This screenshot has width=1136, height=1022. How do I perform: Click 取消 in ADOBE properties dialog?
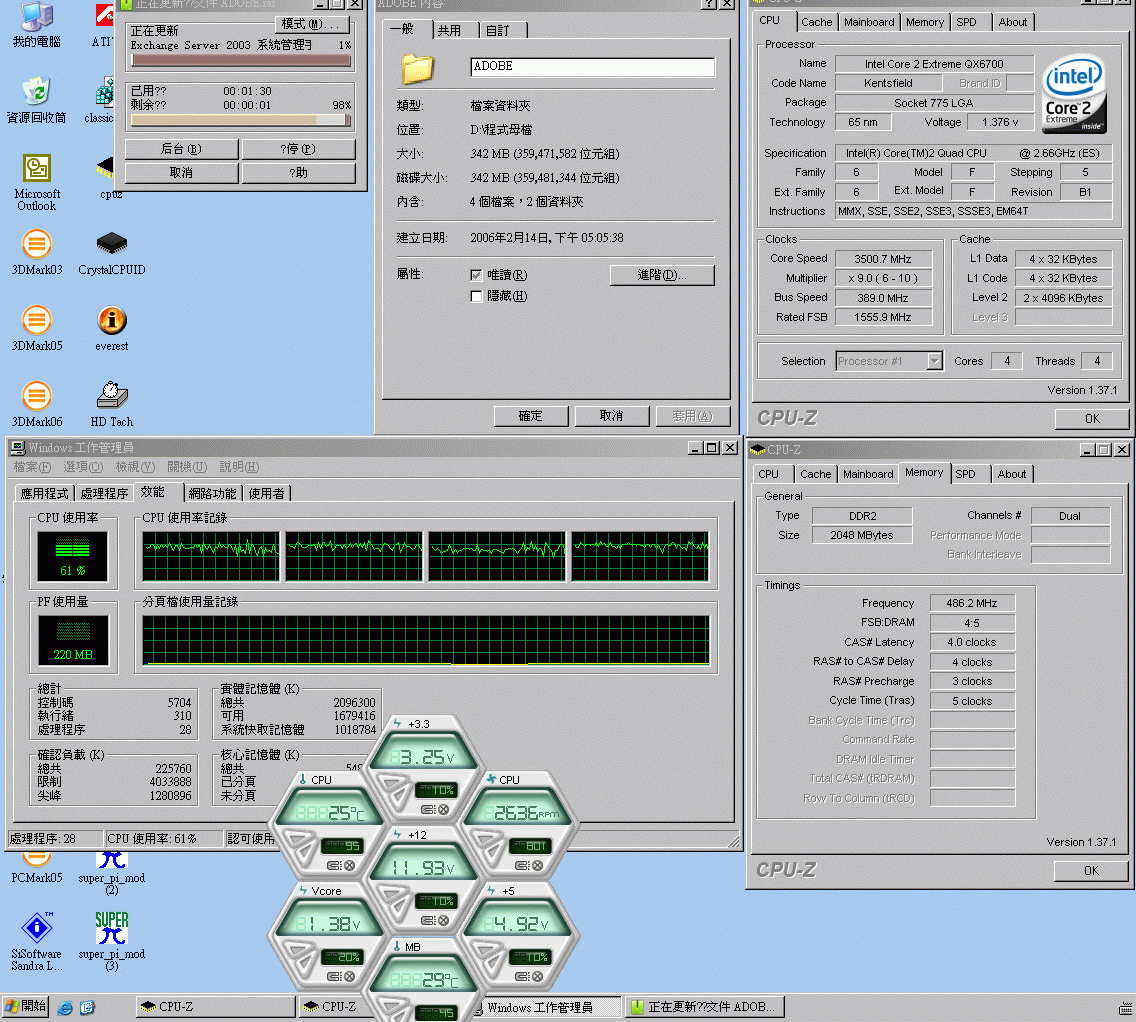pyautogui.click(x=611, y=416)
